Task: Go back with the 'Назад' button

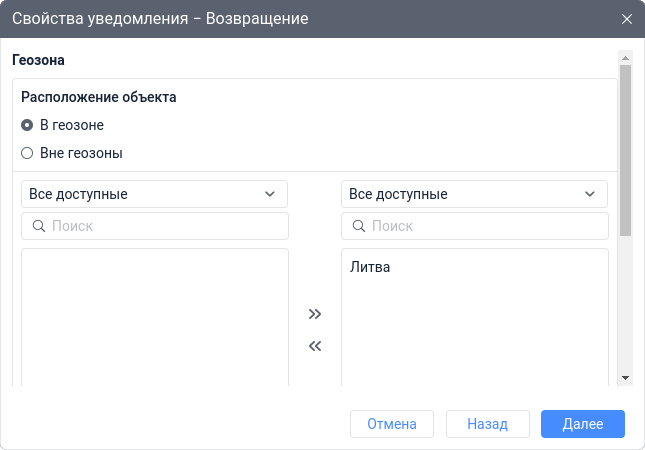Action: pyautogui.click(x=487, y=424)
